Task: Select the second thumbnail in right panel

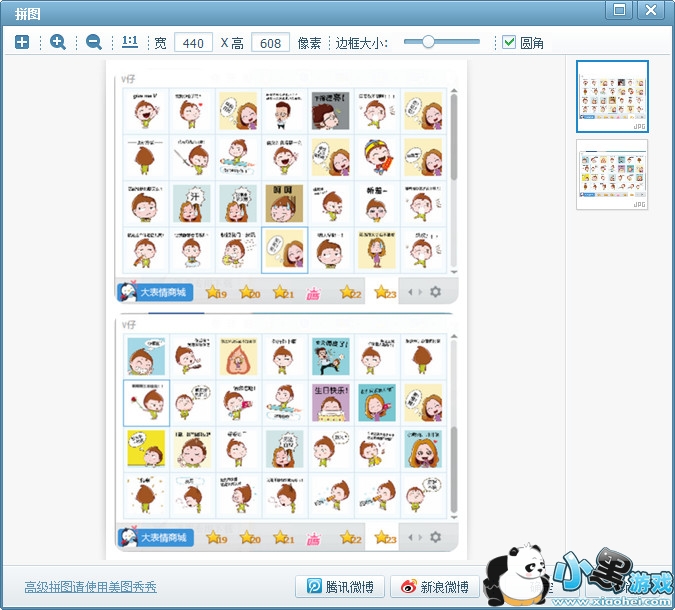Action: 612,174
